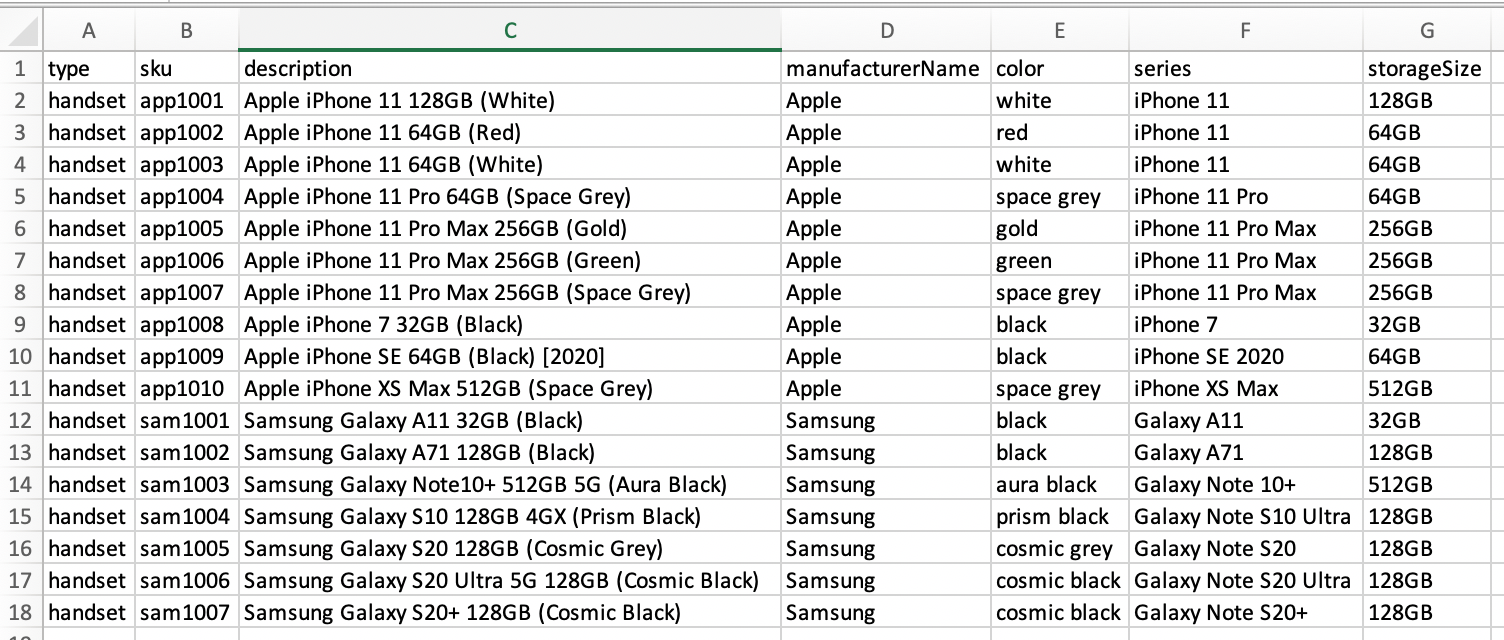This screenshot has width=1504, height=640.
Task: Select column G header
Action: 1427,31
